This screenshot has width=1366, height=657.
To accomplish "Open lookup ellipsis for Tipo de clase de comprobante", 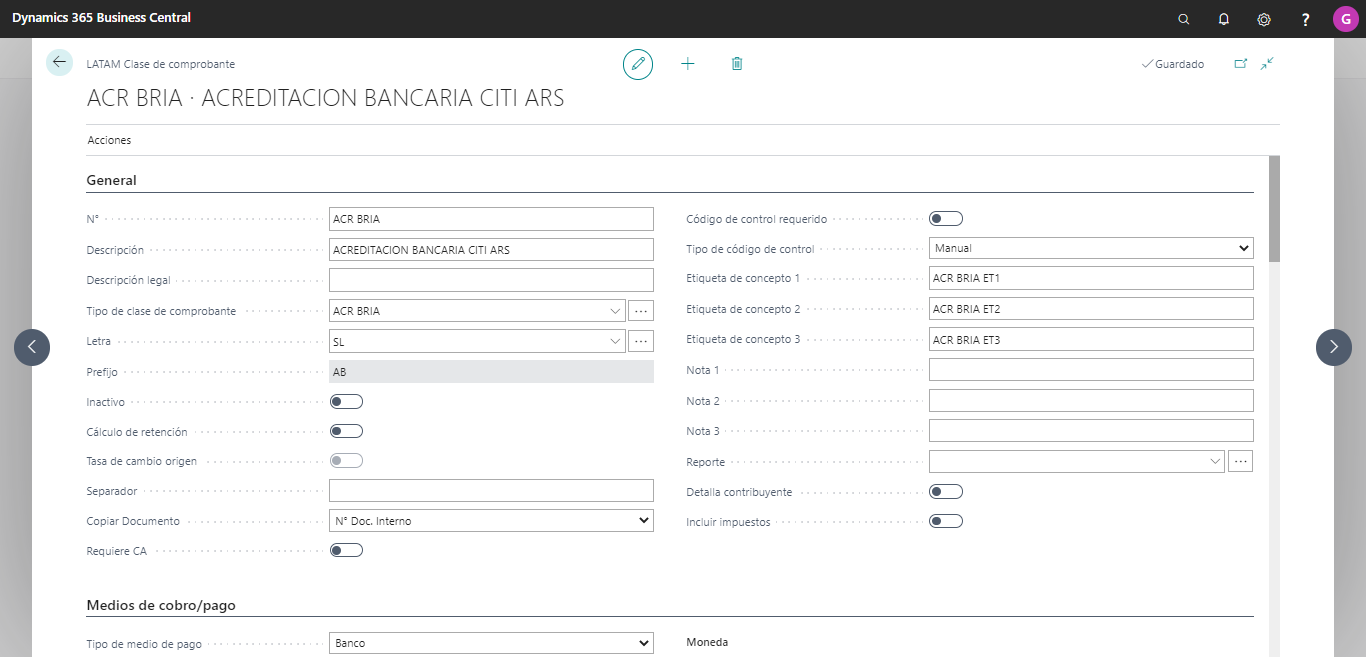I will click(641, 311).
